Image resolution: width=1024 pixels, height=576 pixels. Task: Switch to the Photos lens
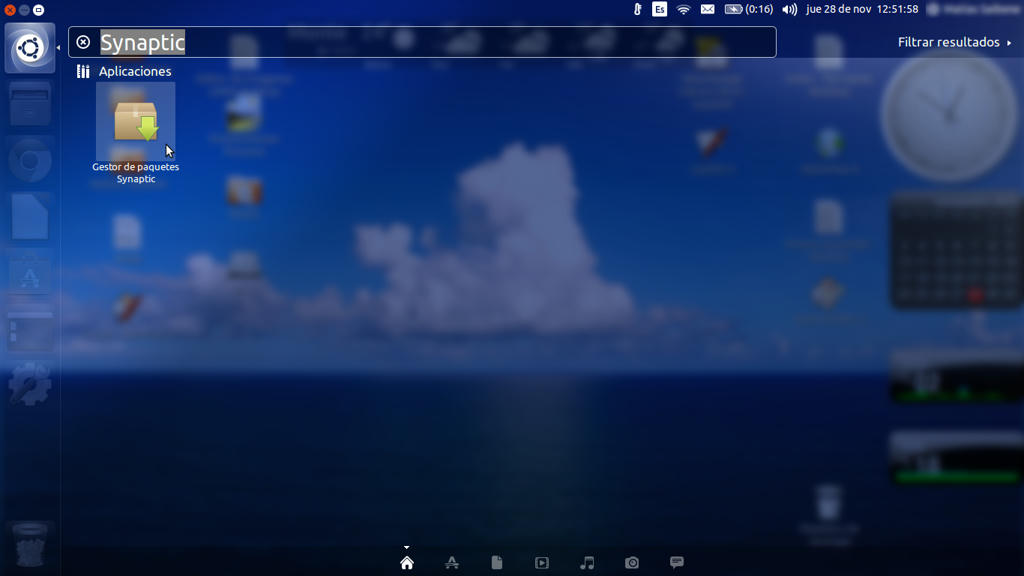pyautogui.click(x=632, y=562)
